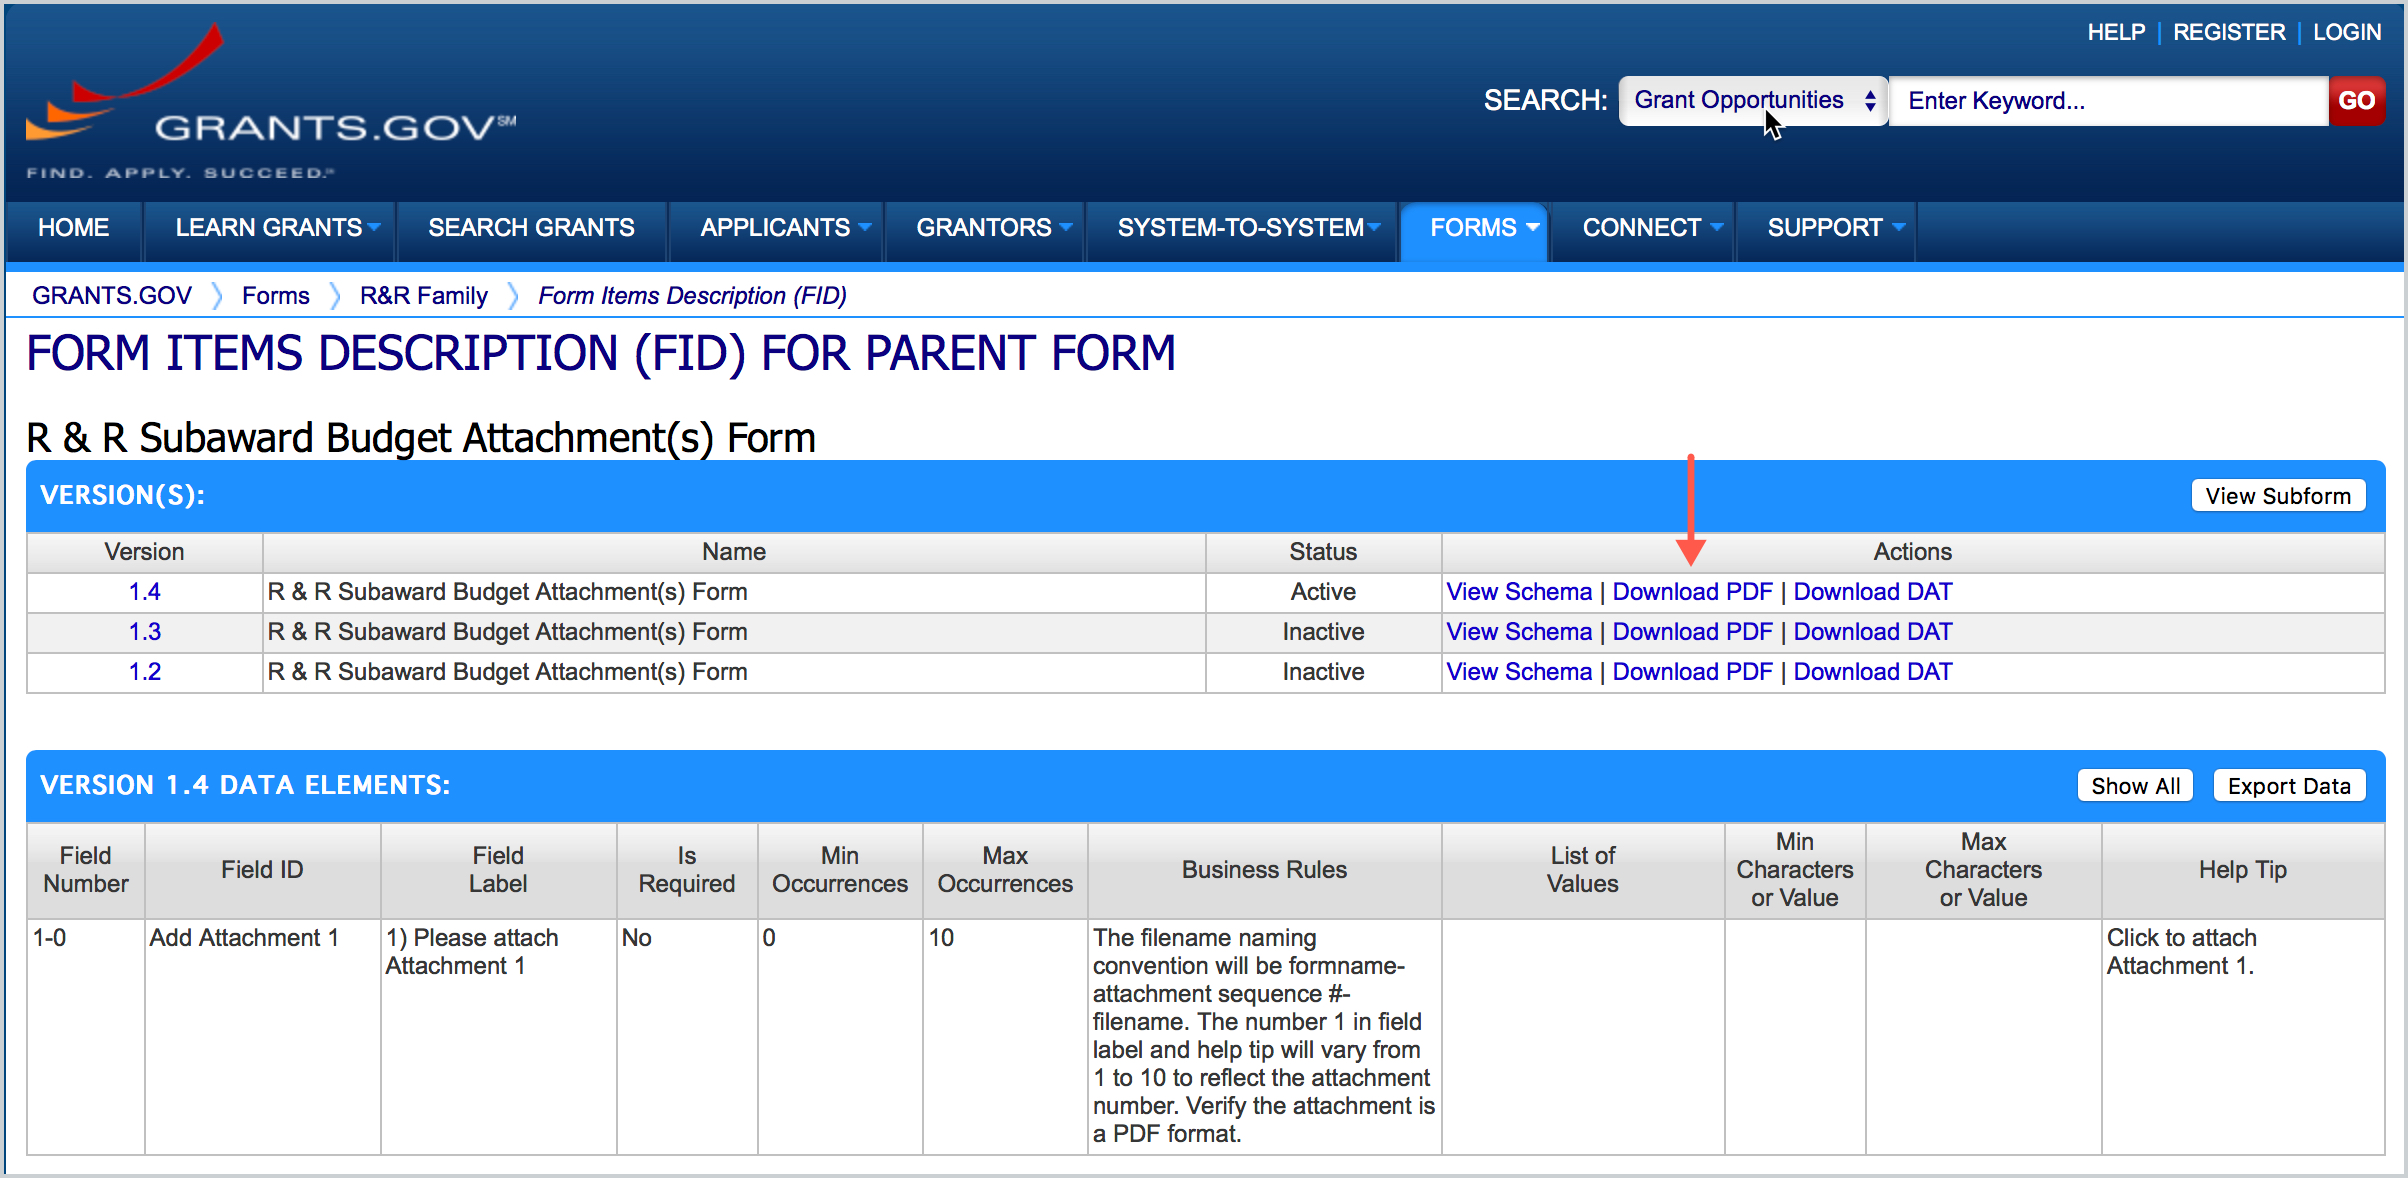Click the Grants.gov logo
Image resolution: width=2408 pixels, height=1178 pixels.
tap(270, 100)
